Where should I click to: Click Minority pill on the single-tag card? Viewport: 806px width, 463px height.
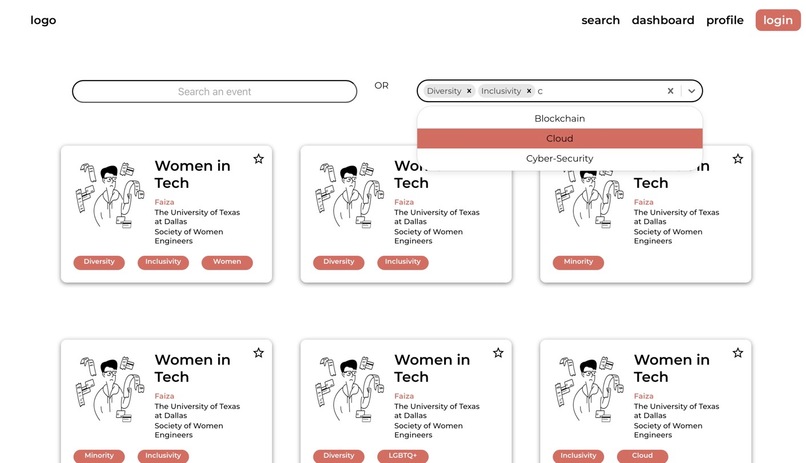[x=578, y=262]
